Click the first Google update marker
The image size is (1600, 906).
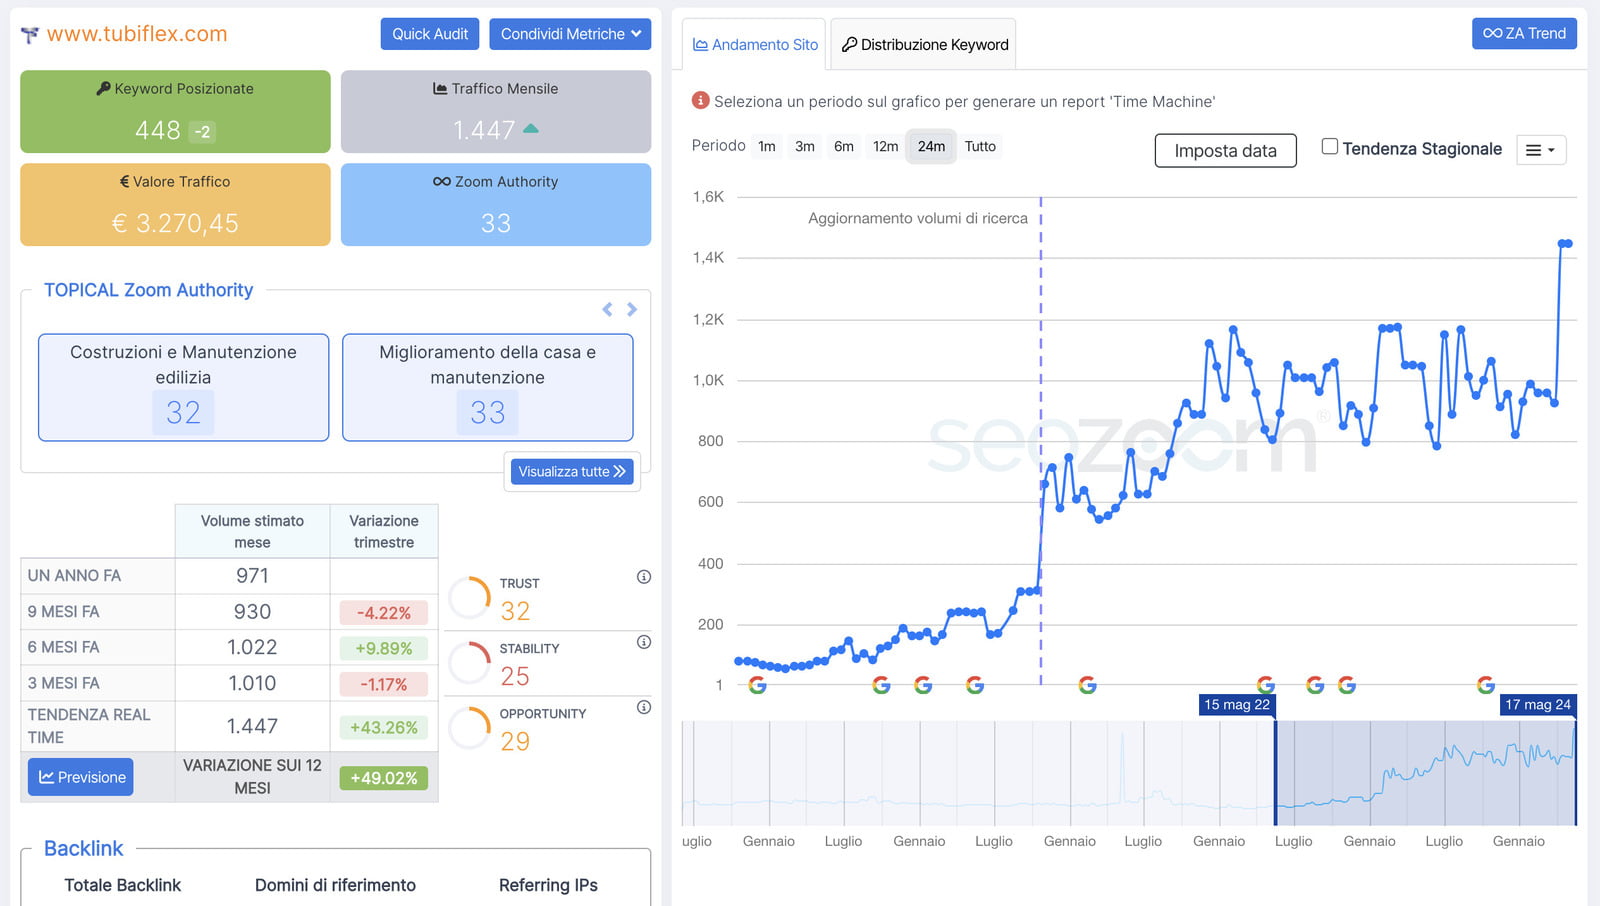click(x=757, y=685)
